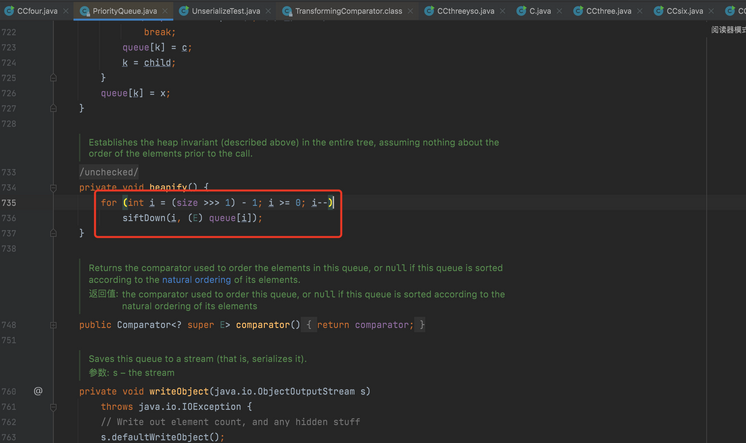Click the UnserializeTest.java class icon

pyautogui.click(x=184, y=10)
